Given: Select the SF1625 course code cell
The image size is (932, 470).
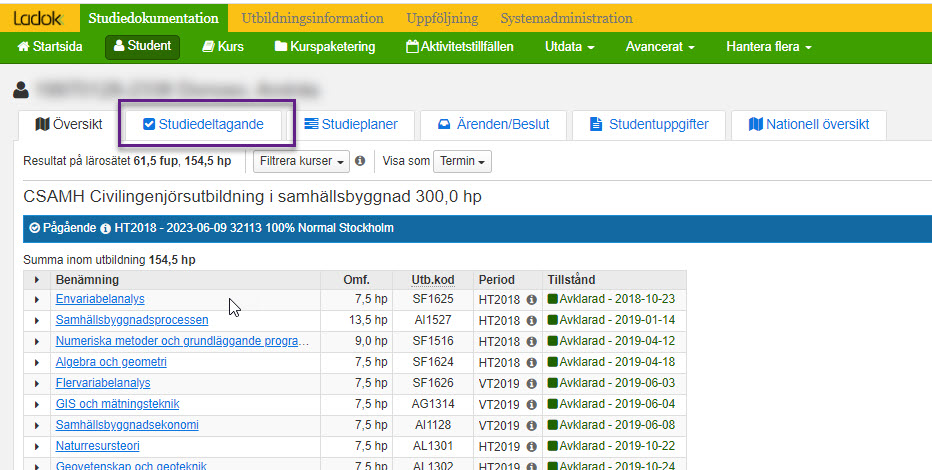Looking at the screenshot, I should 433,299.
